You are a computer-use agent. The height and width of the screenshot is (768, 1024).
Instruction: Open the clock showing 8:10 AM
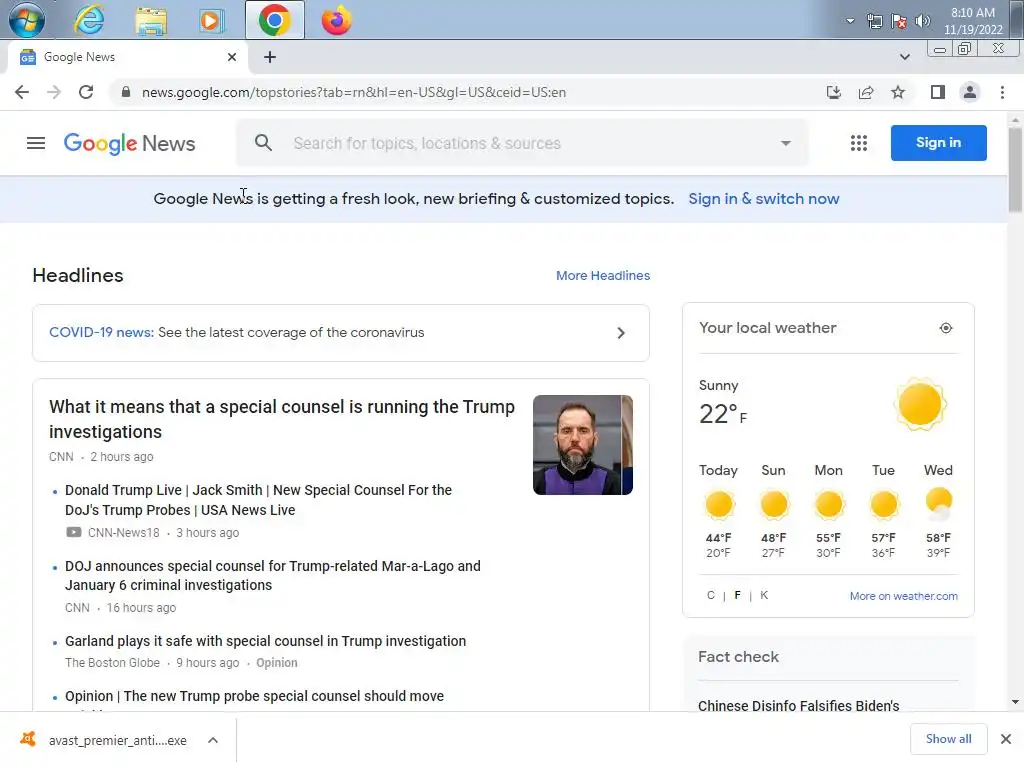click(972, 21)
